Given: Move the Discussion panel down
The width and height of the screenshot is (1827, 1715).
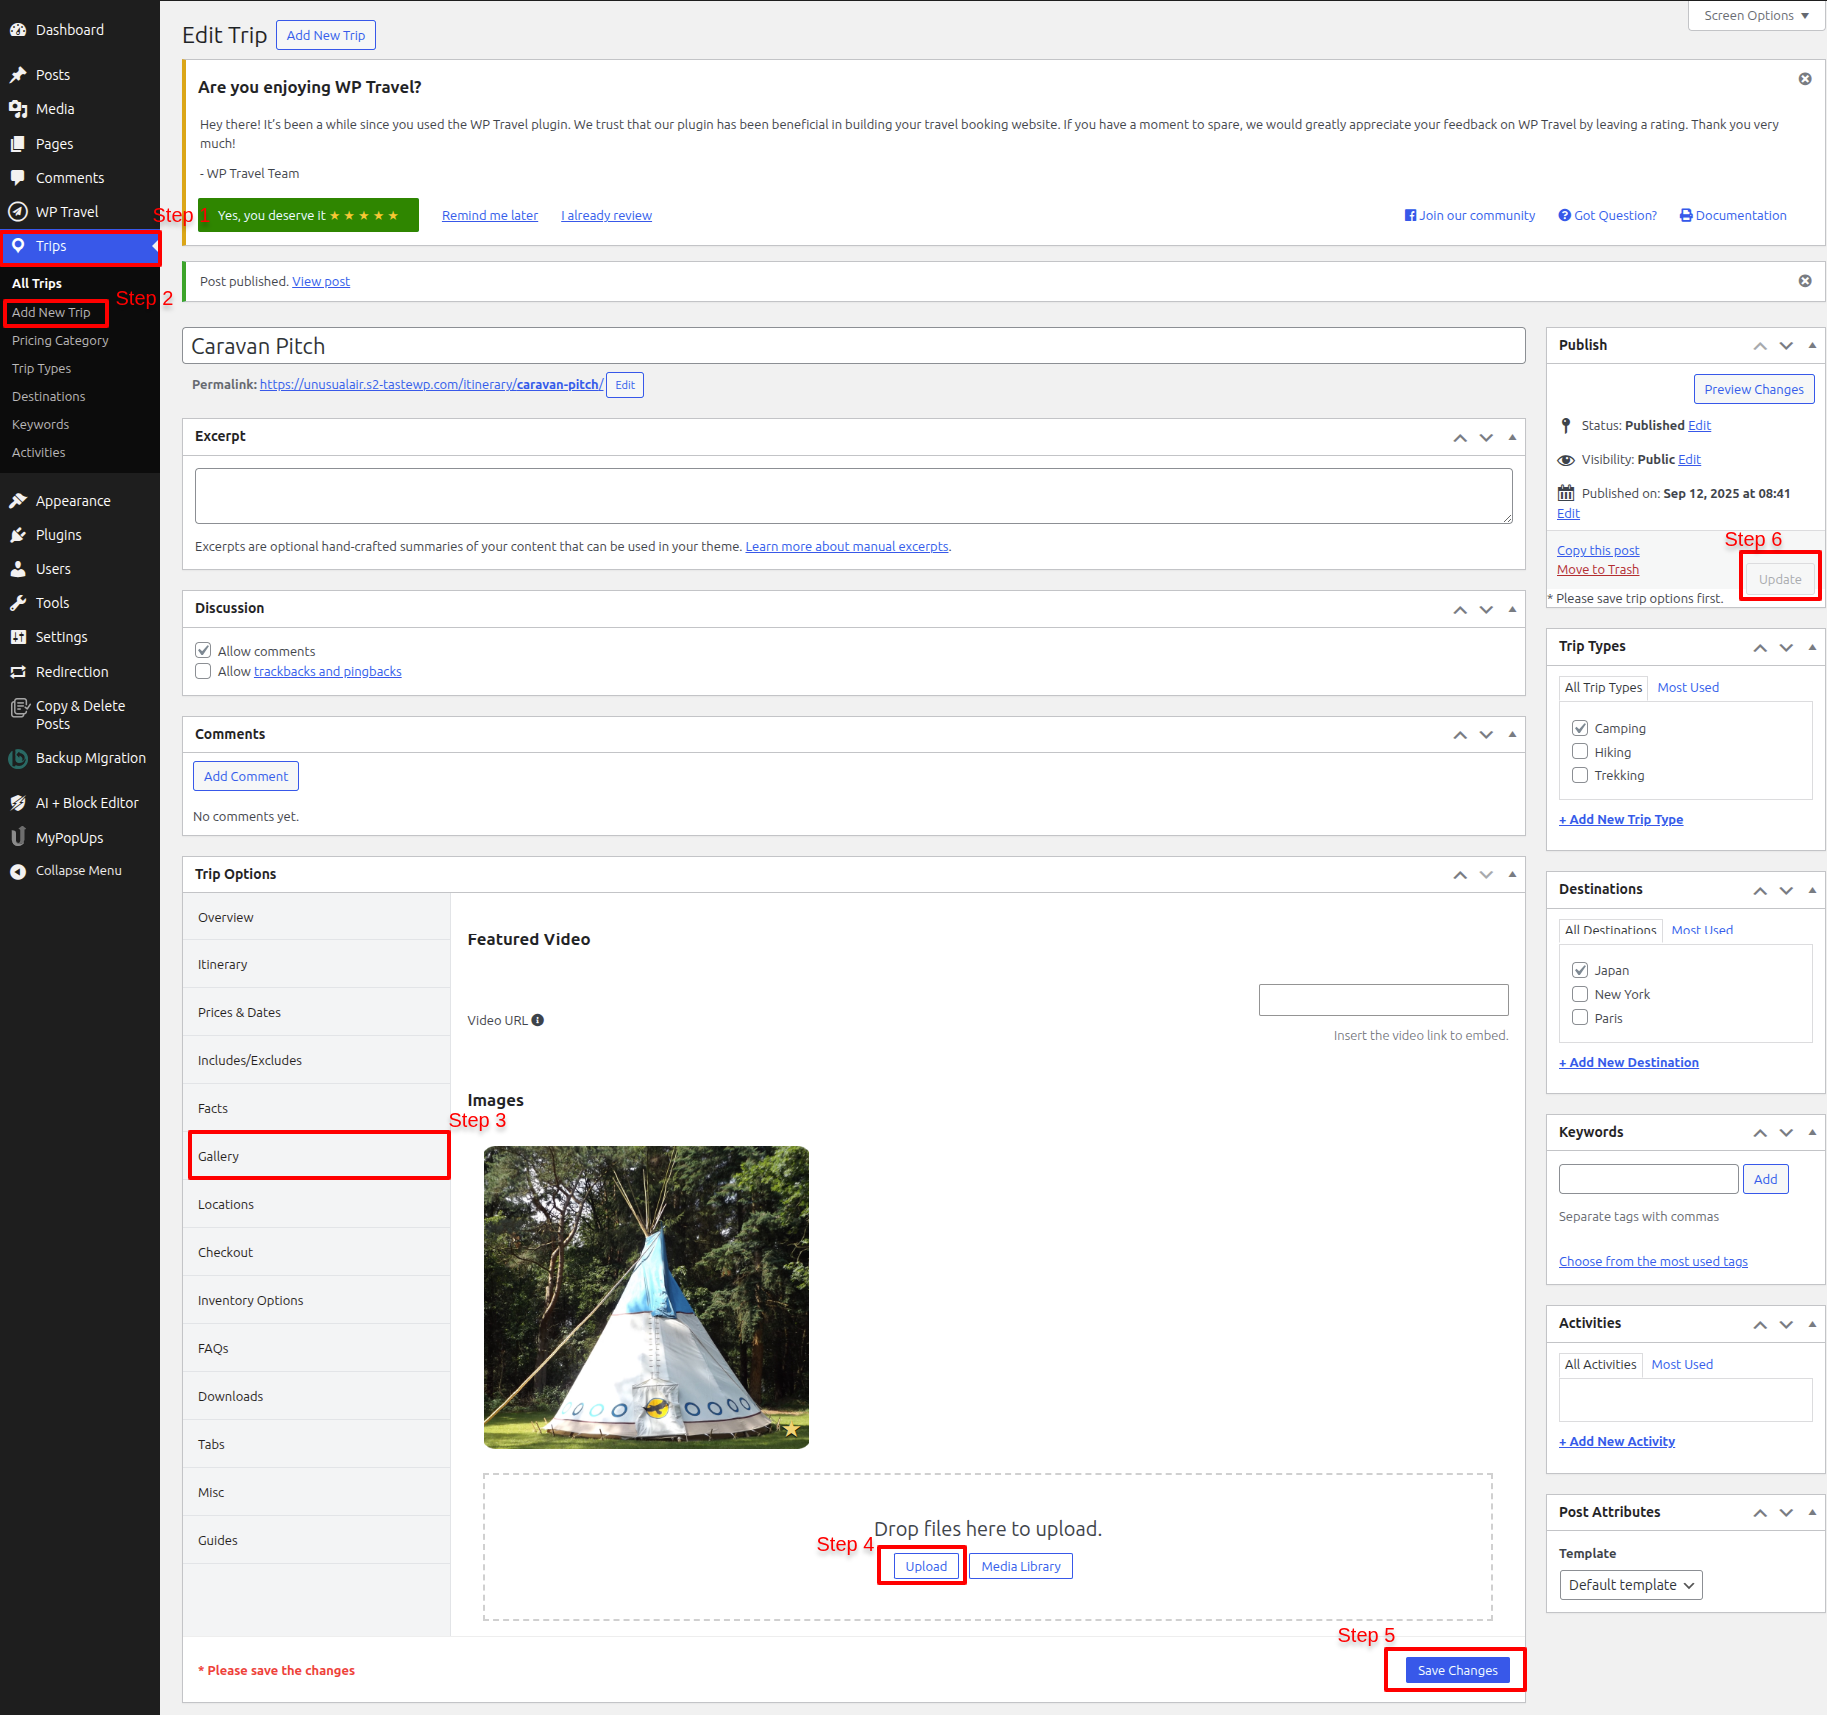Looking at the screenshot, I should pyautogui.click(x=1486, y=609).
